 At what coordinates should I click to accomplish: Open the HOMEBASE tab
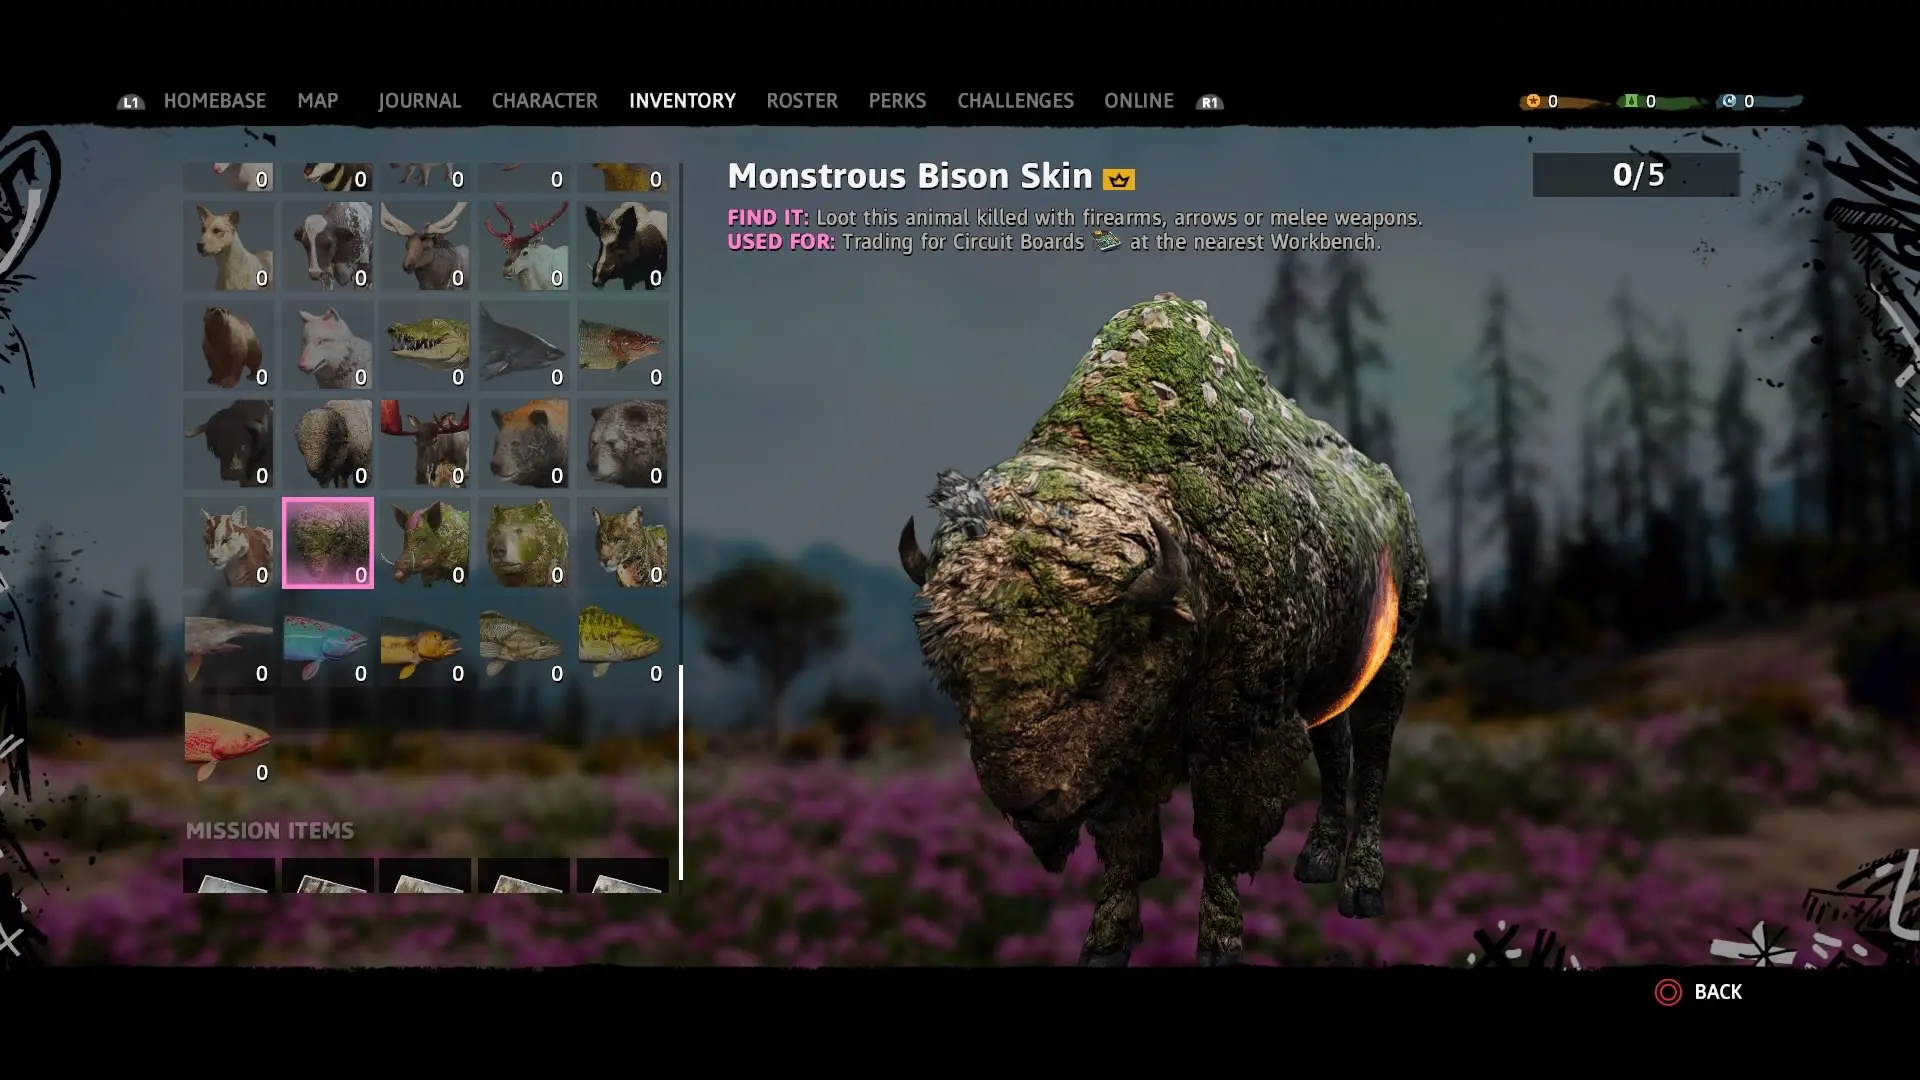pos(214,101)
